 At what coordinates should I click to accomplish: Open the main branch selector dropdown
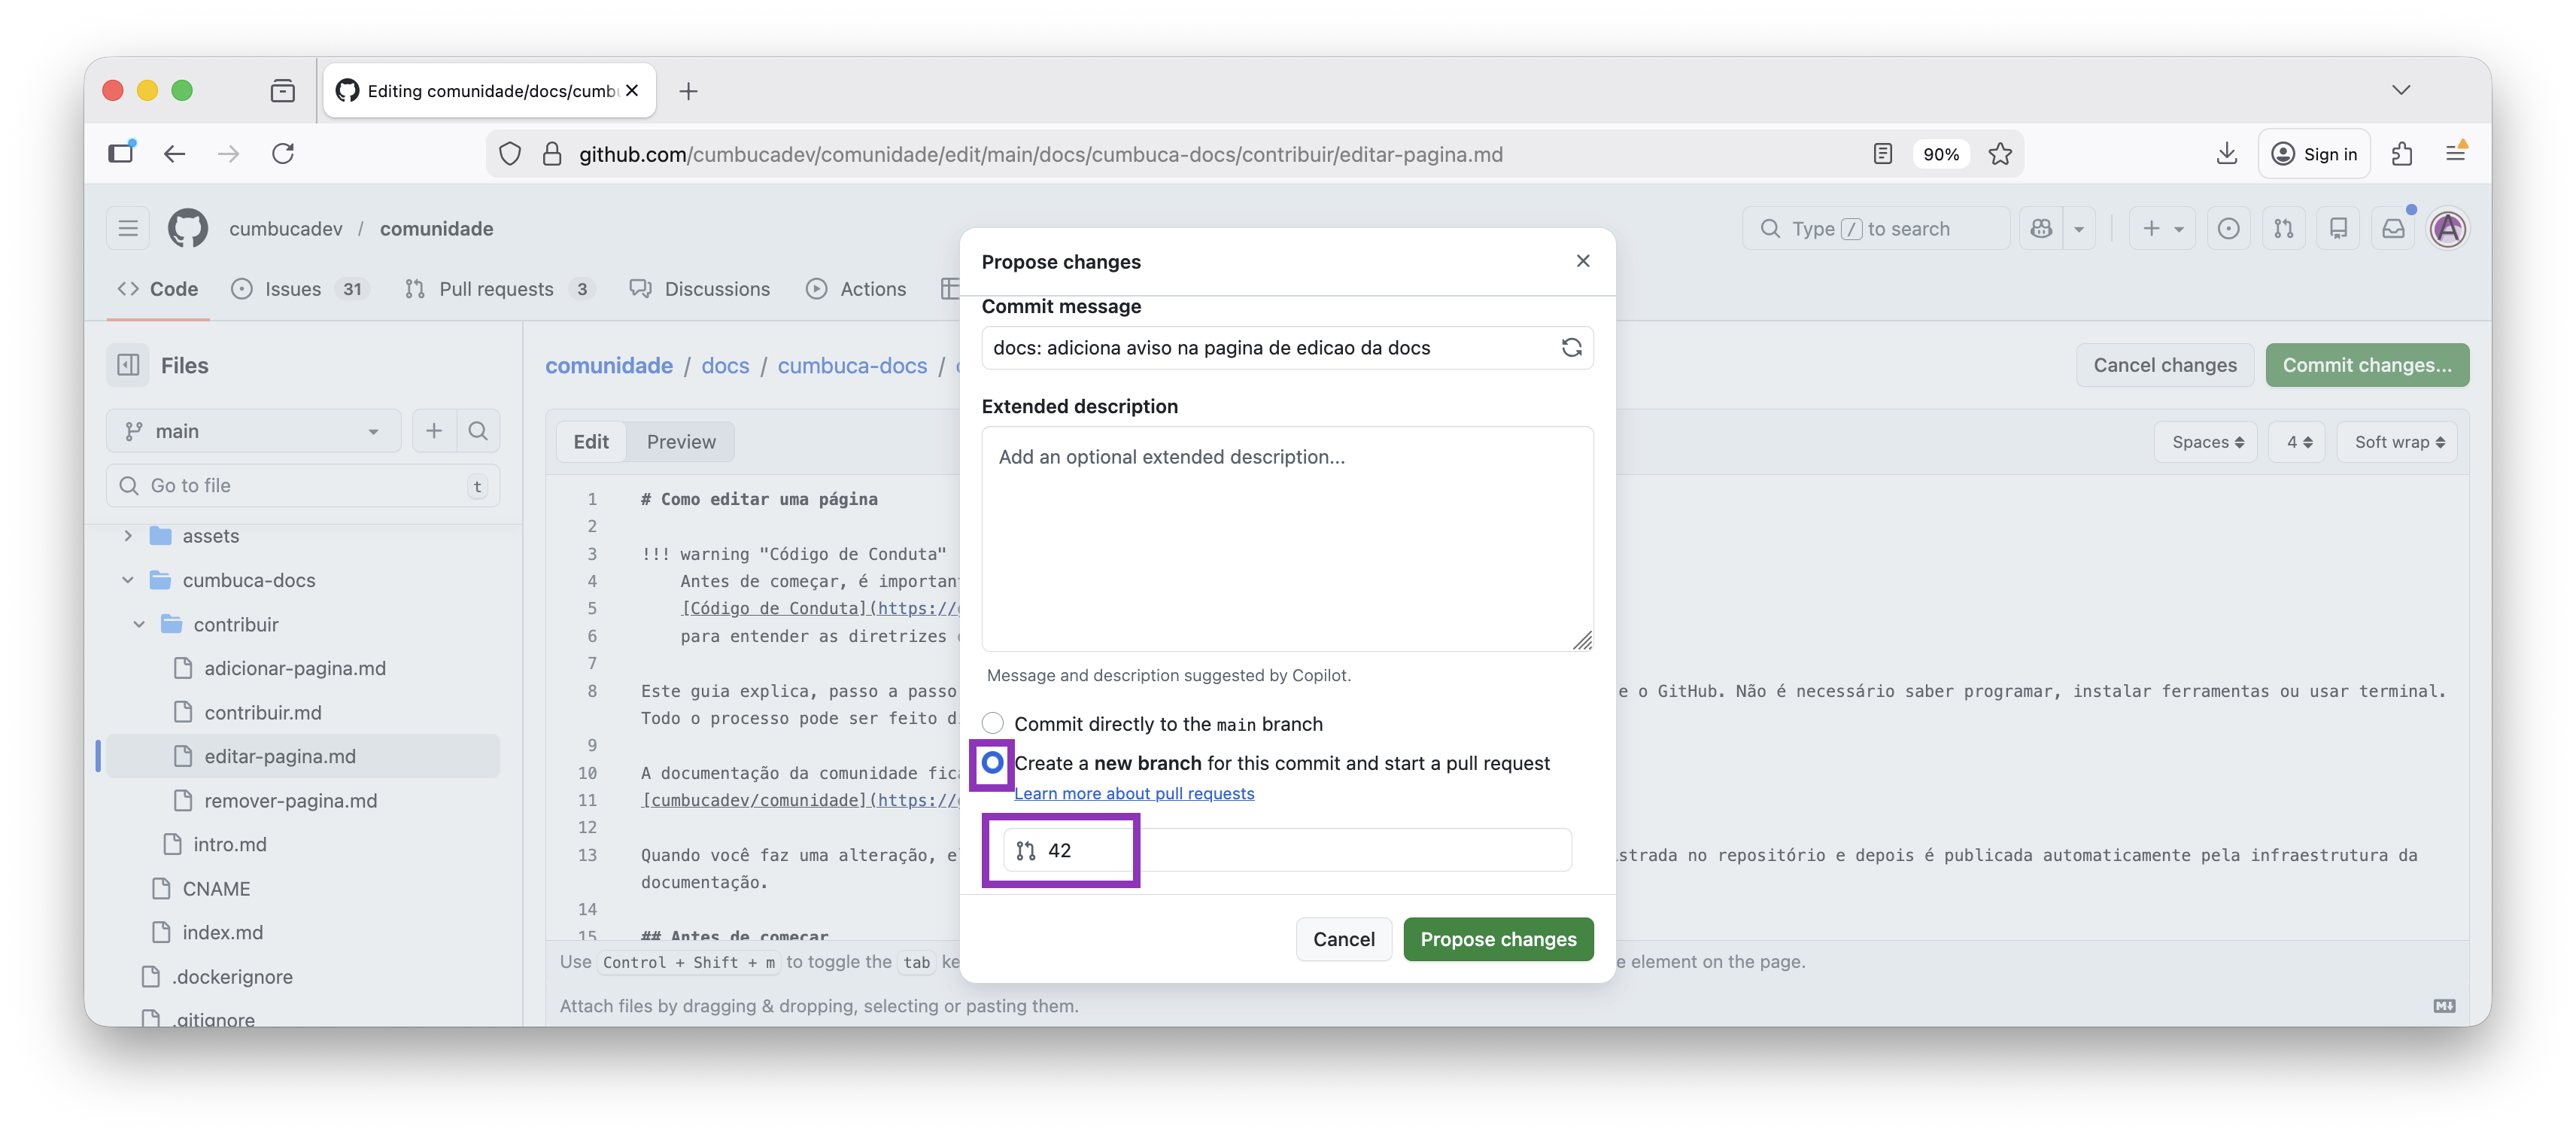(x=253, y=431)
